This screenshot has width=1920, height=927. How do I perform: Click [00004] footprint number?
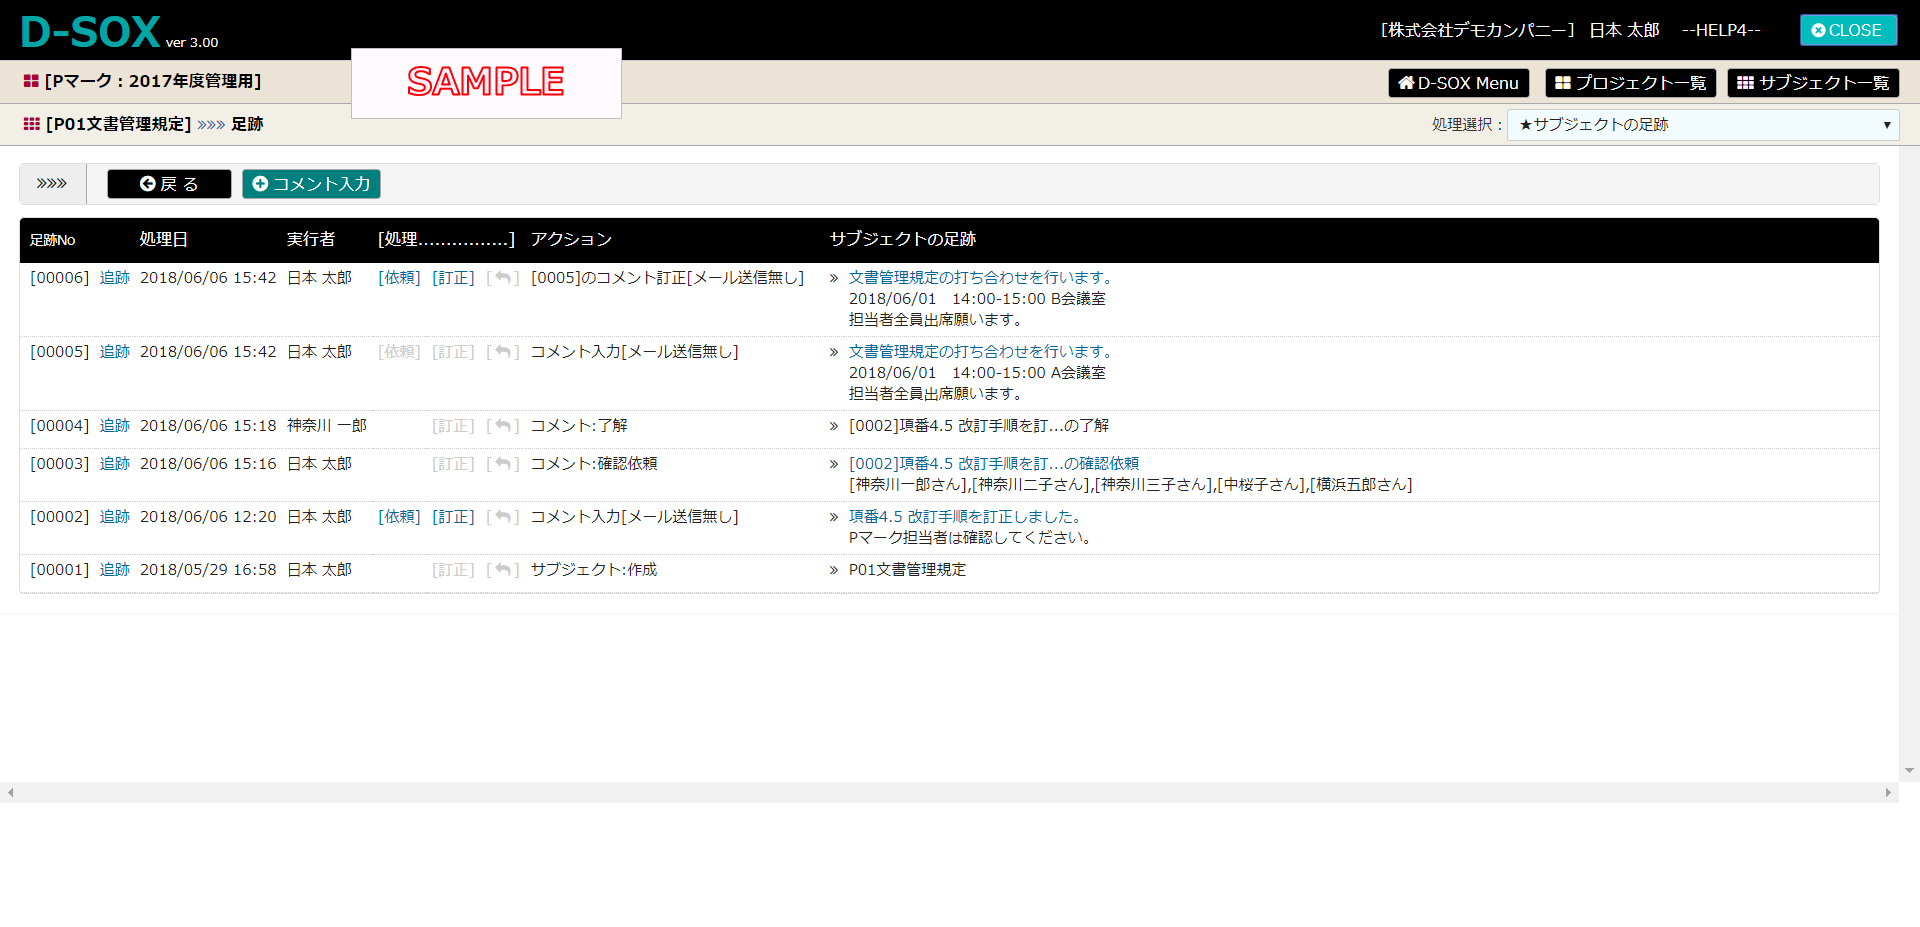tap(60, 426)
